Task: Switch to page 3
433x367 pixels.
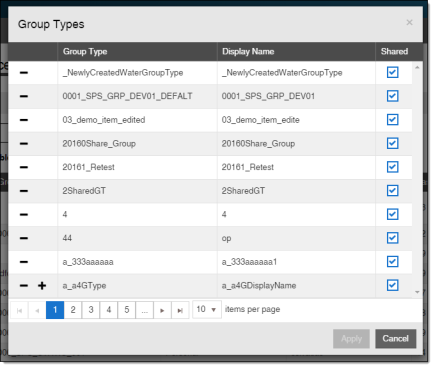Action: pyautogui.click(x=91, y=310)
